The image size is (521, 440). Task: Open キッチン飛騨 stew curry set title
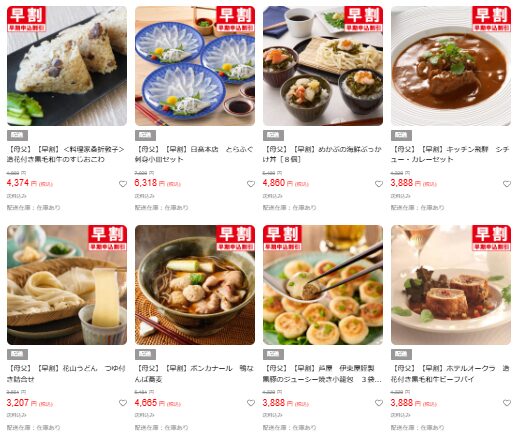(450, 154)
